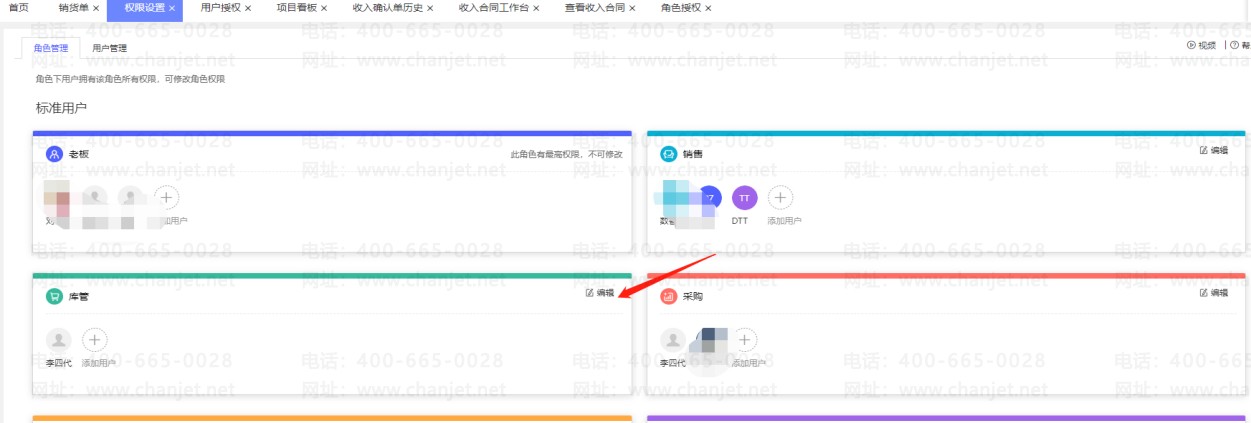Click the 此角色有最高权限，不可修改 notice
The width and height of the screenshot is (1251, 423).
pyautogui.click(x=566, y=154)
